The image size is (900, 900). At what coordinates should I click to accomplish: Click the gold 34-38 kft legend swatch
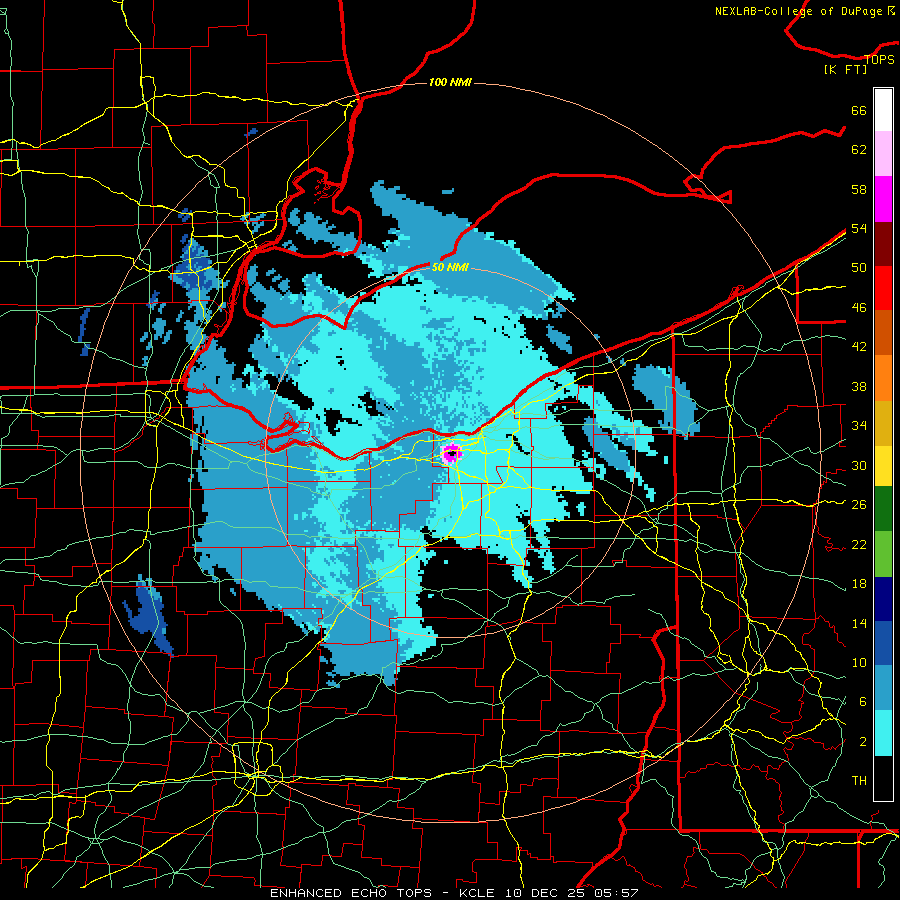click(x=883, y=423)
